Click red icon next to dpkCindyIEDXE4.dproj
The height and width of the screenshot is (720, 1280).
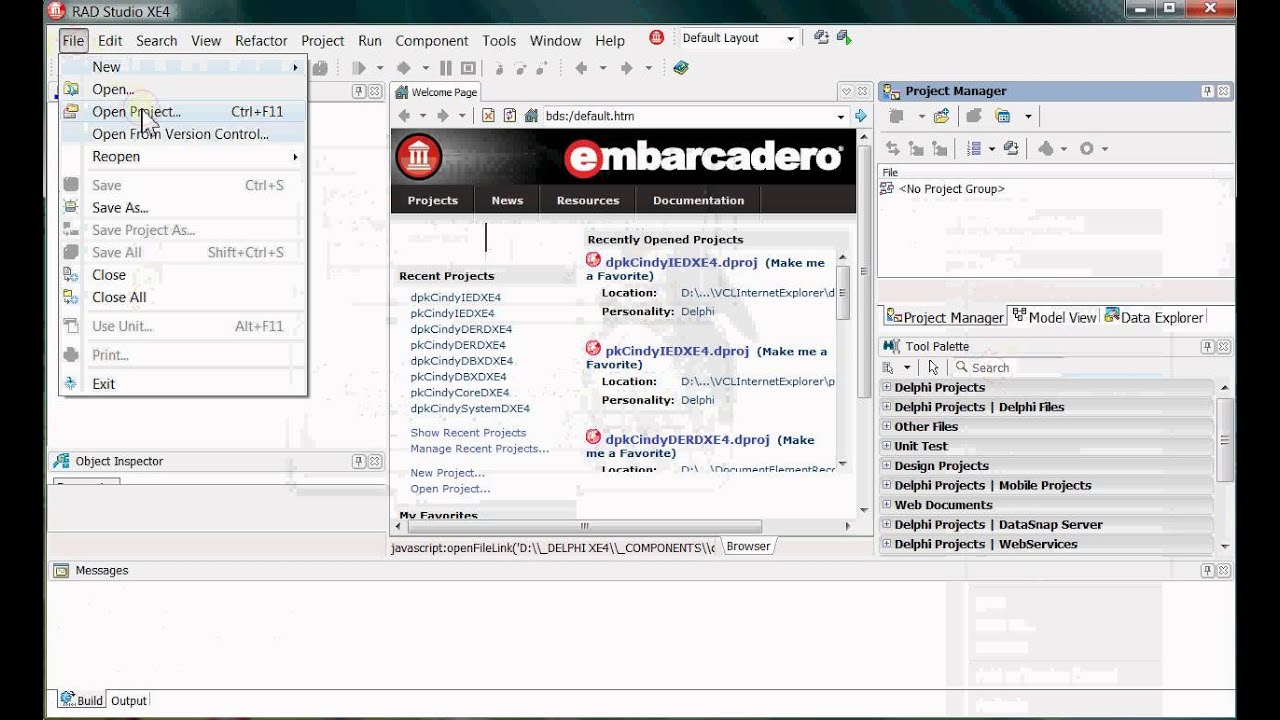tap(593, 261)
